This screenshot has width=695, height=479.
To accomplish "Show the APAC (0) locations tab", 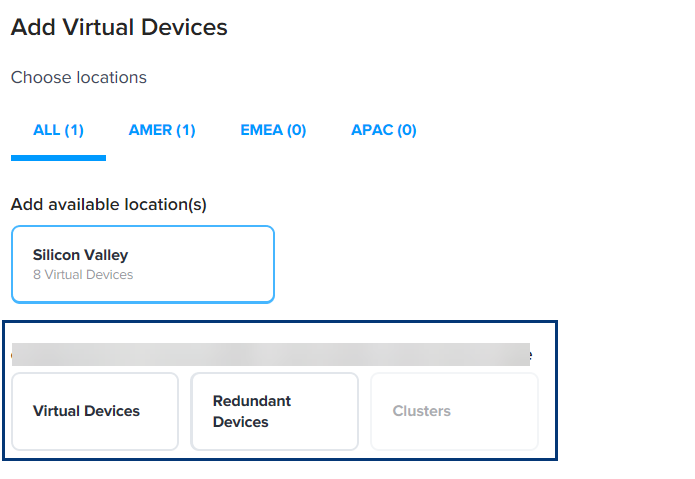I will tap(383, 130).
